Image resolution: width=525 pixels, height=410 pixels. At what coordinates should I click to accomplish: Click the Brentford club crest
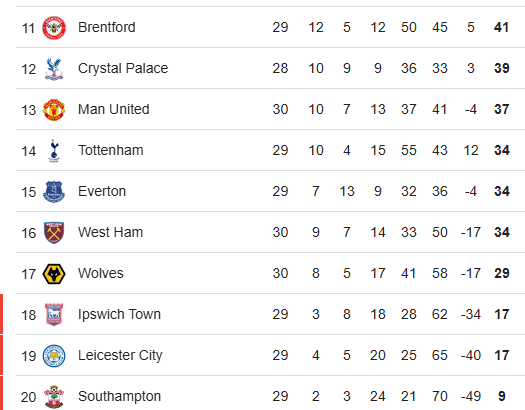point(54,28)
